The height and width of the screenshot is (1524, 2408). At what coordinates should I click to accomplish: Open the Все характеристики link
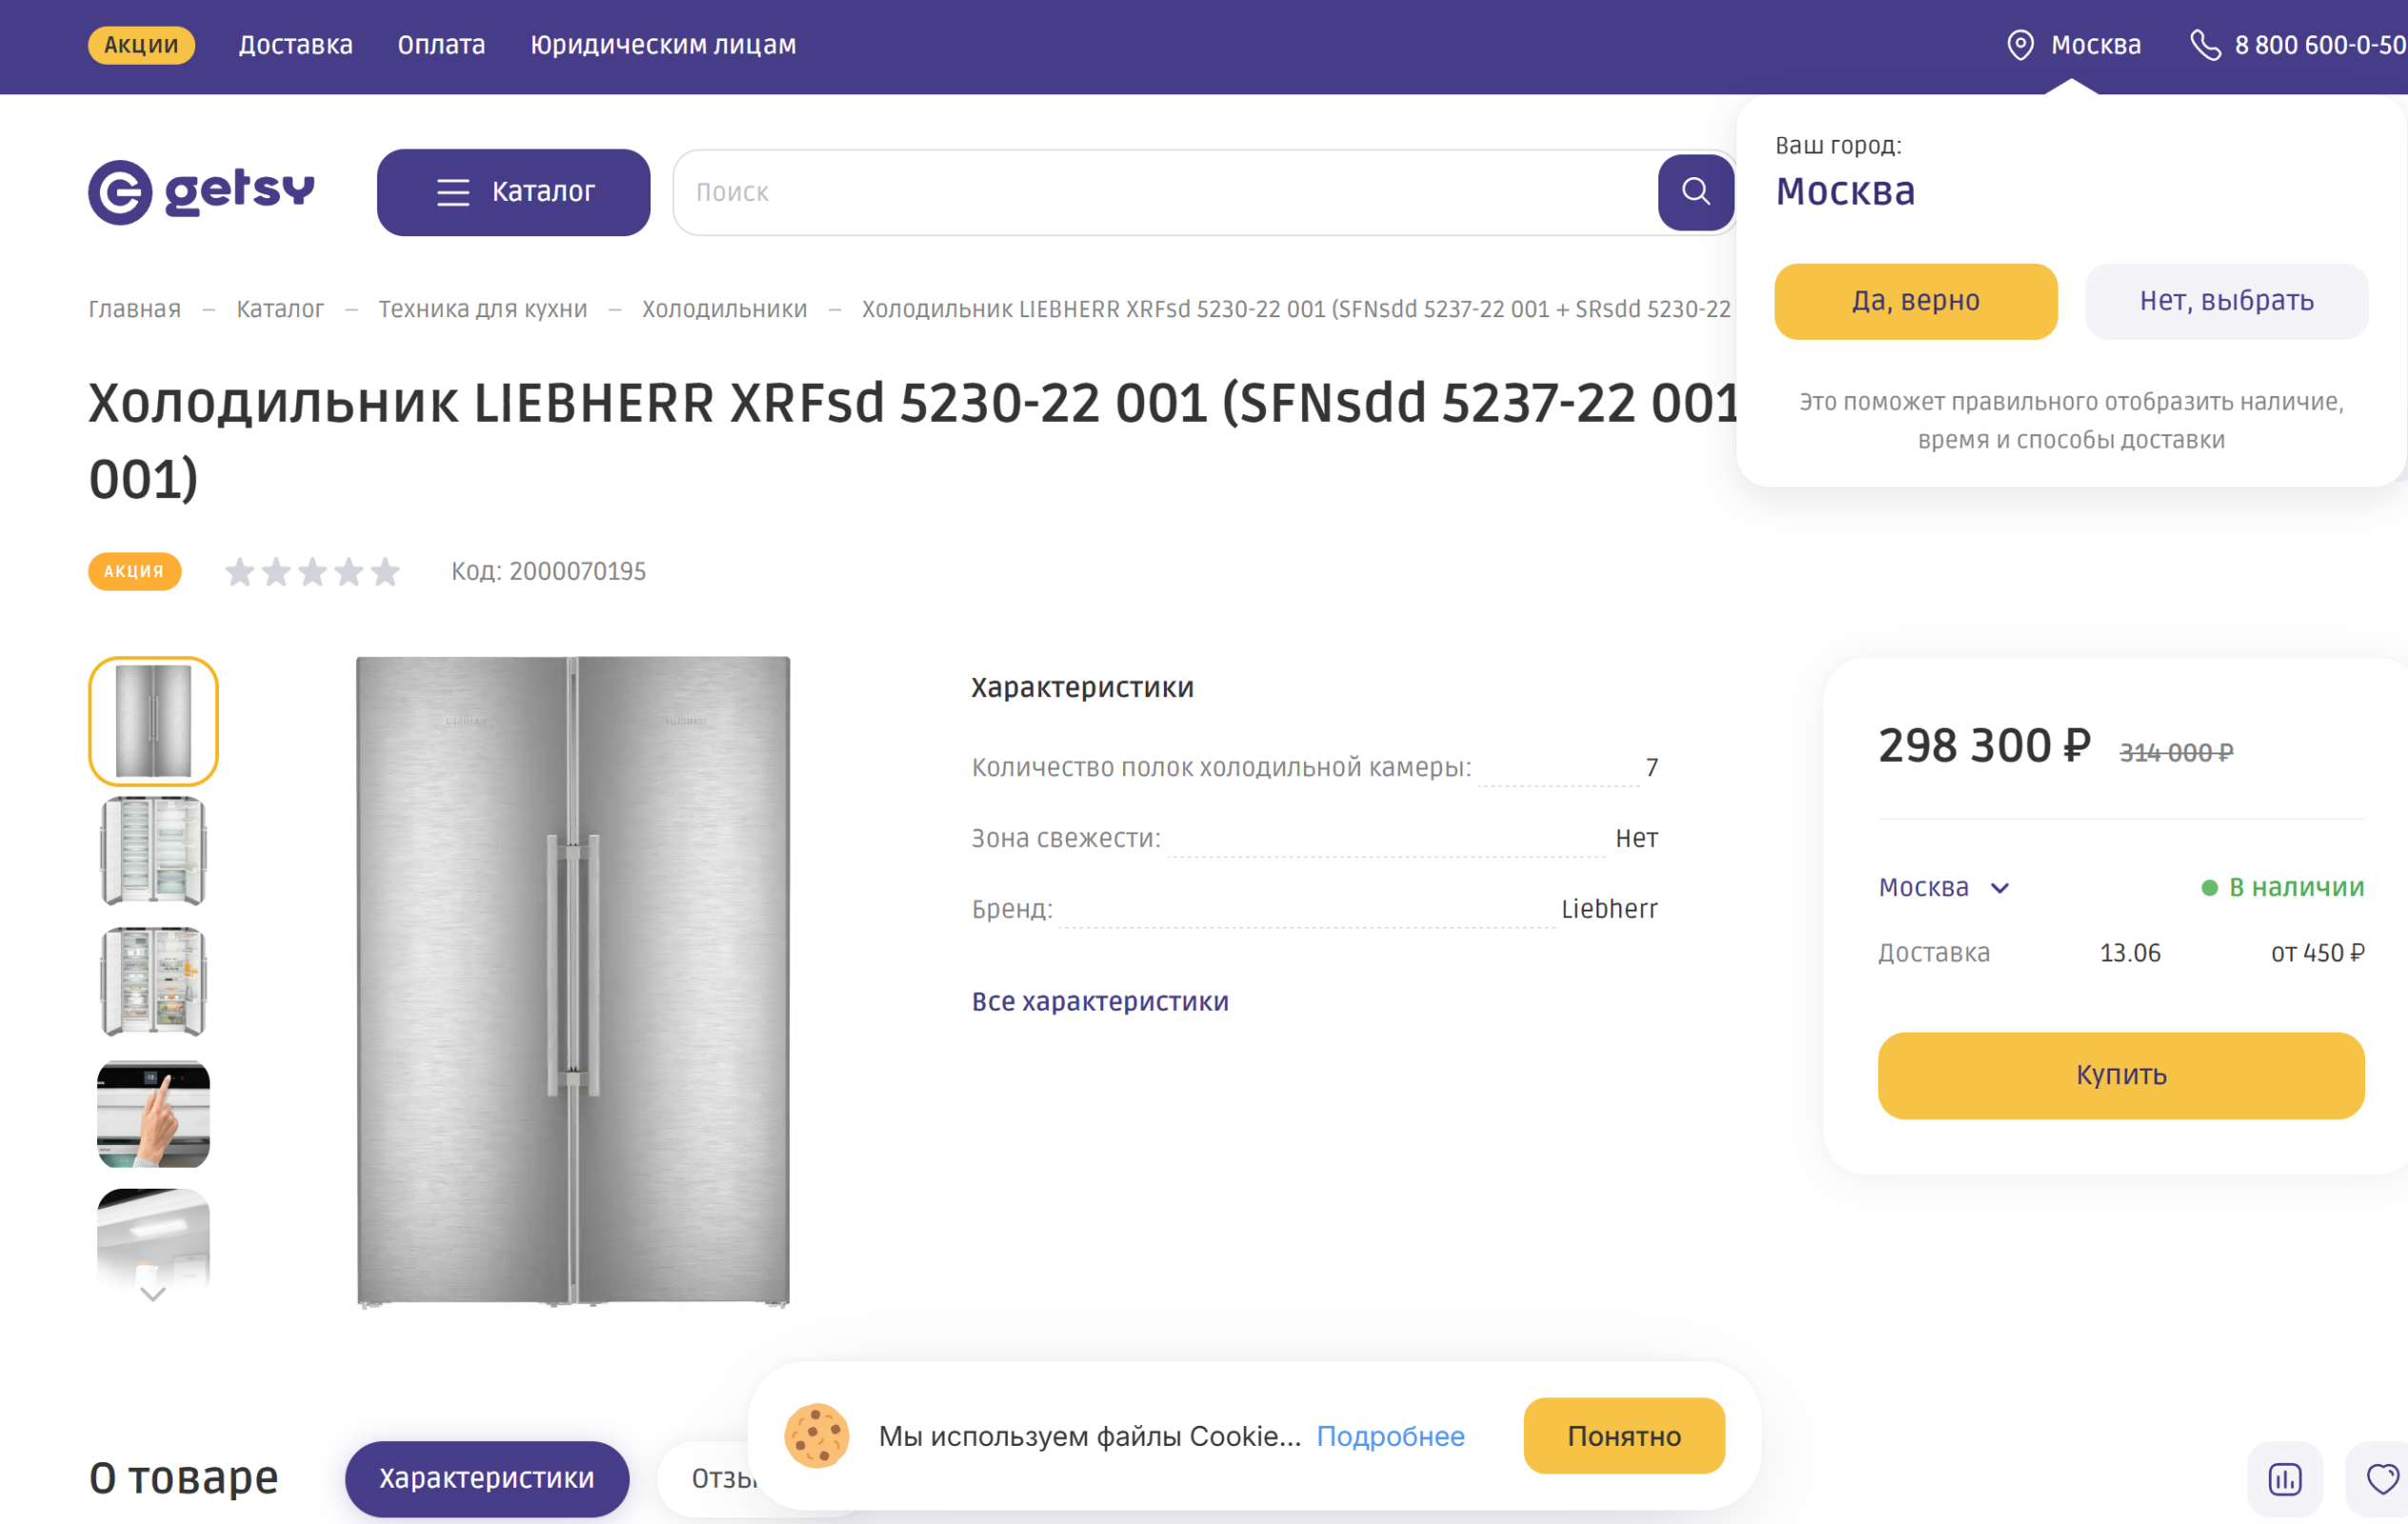tap(1100, 1002)
